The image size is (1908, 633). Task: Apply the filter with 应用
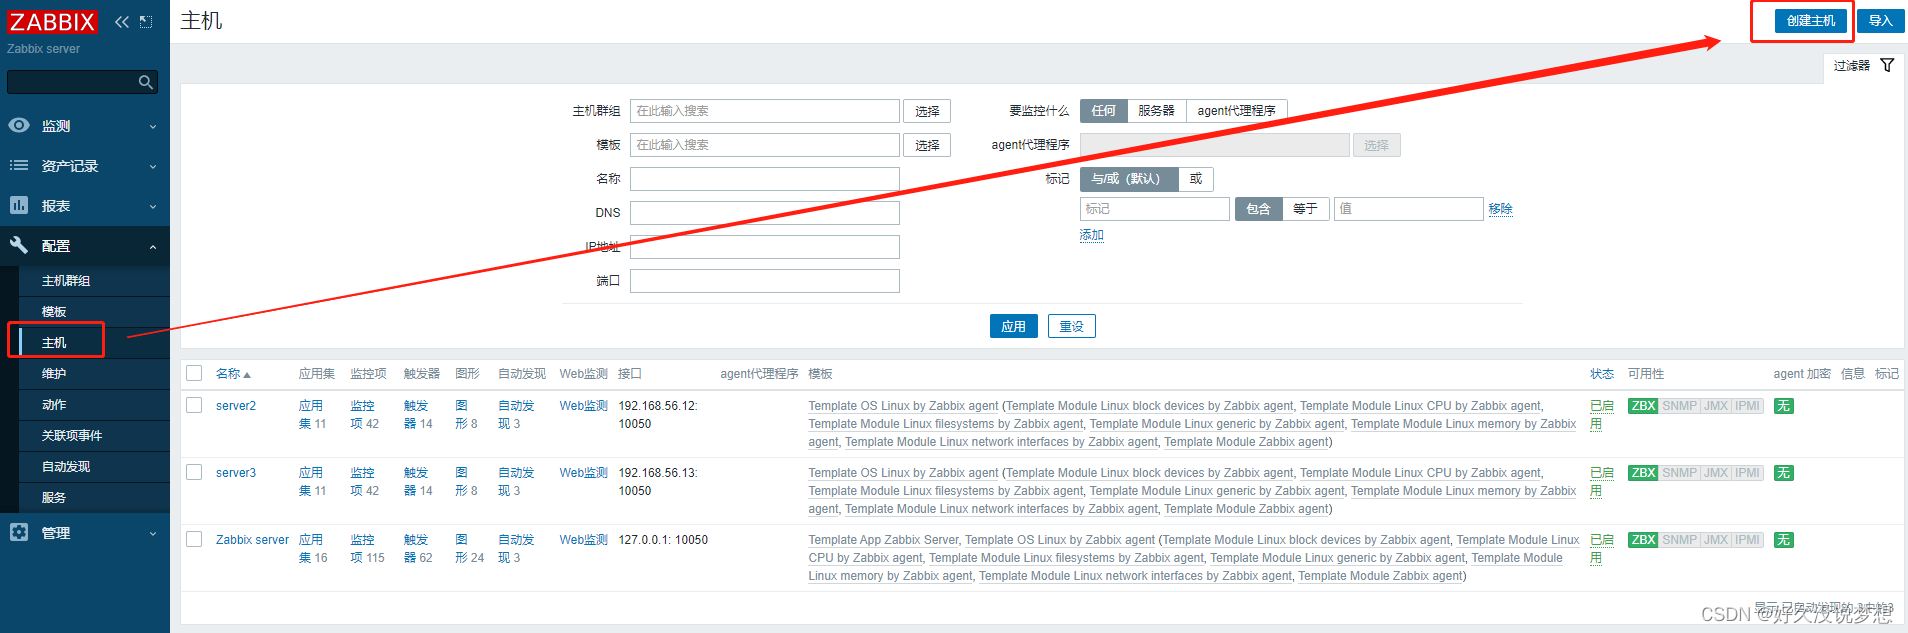(x=1013, y=326)
